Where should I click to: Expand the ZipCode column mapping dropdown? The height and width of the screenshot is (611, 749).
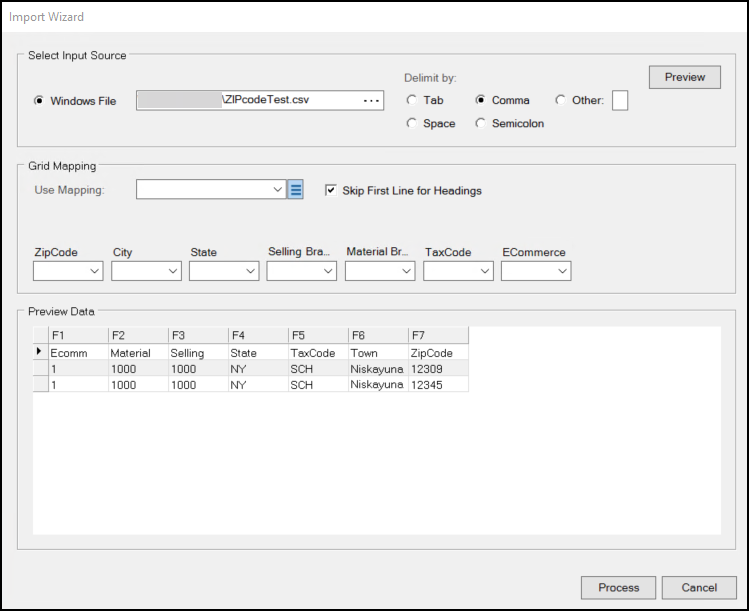coord(68,271)
